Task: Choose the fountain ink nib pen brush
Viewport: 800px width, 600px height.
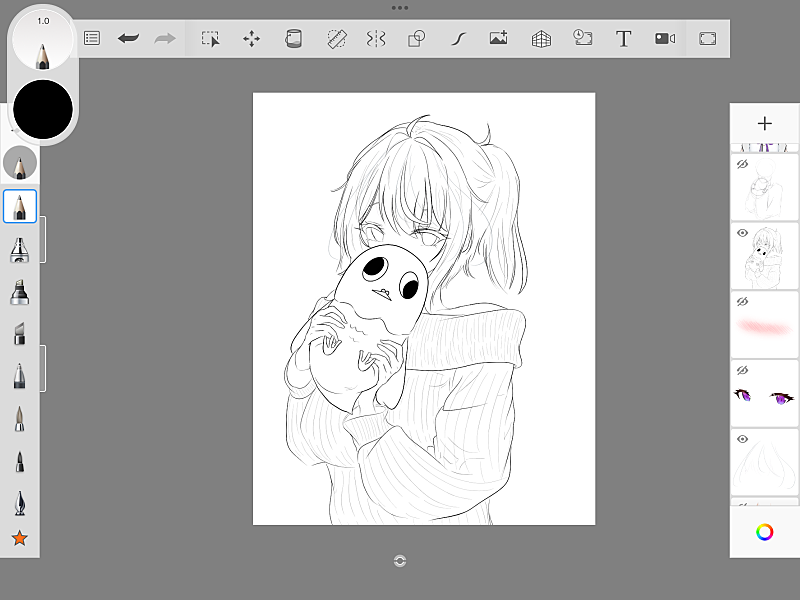Action: click(x=19, y=503)
